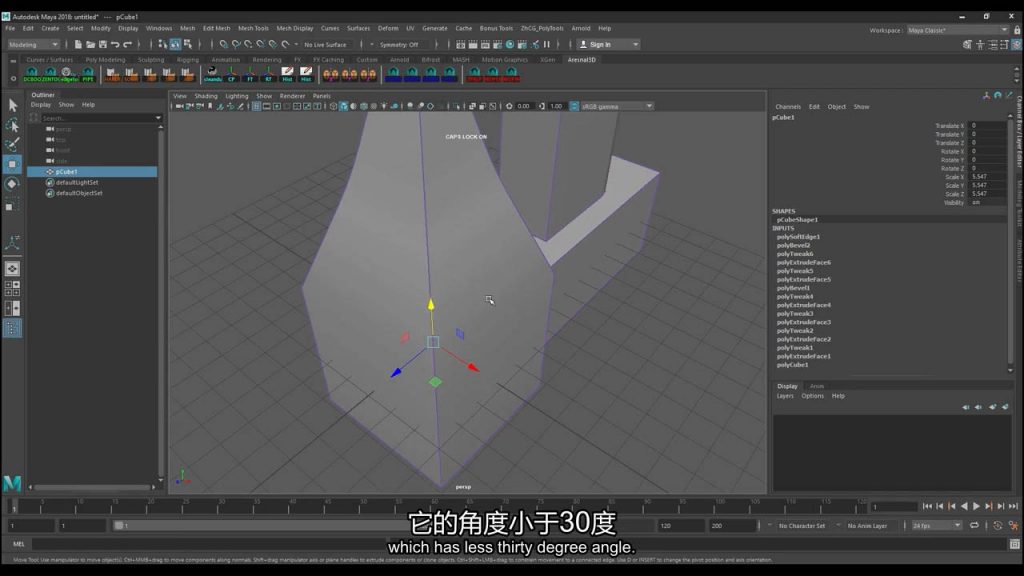Activate the Lasso select tool

click(12, 125)
